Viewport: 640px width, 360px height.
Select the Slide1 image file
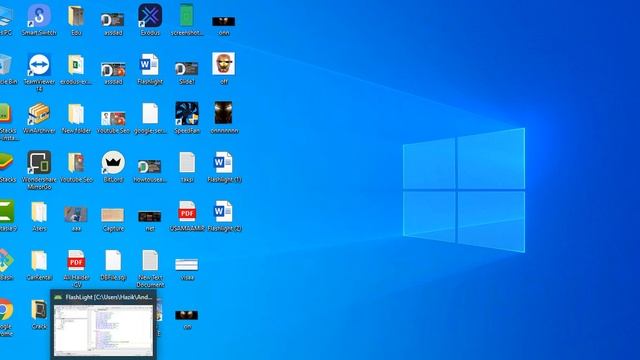(x=187, y=69)
